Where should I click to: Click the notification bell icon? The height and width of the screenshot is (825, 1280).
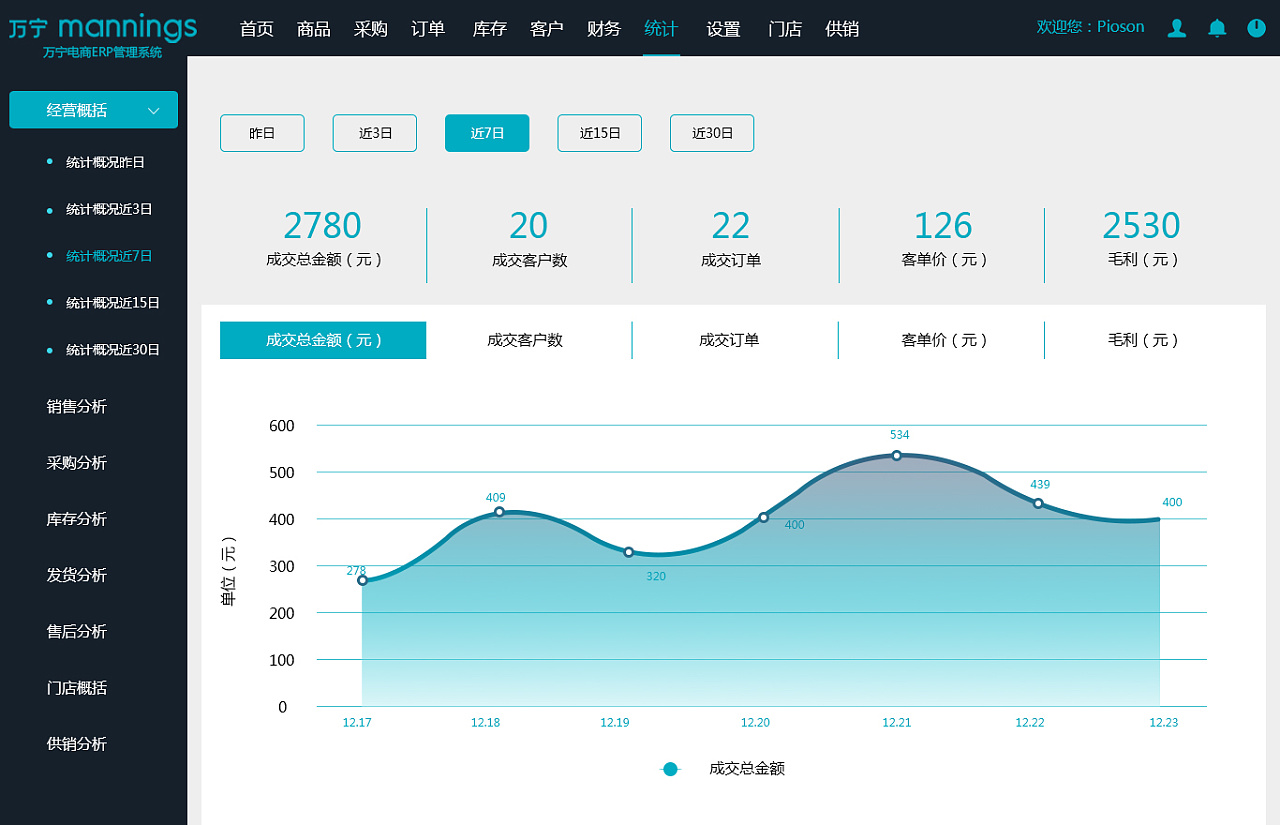[x=1216, y=29]
